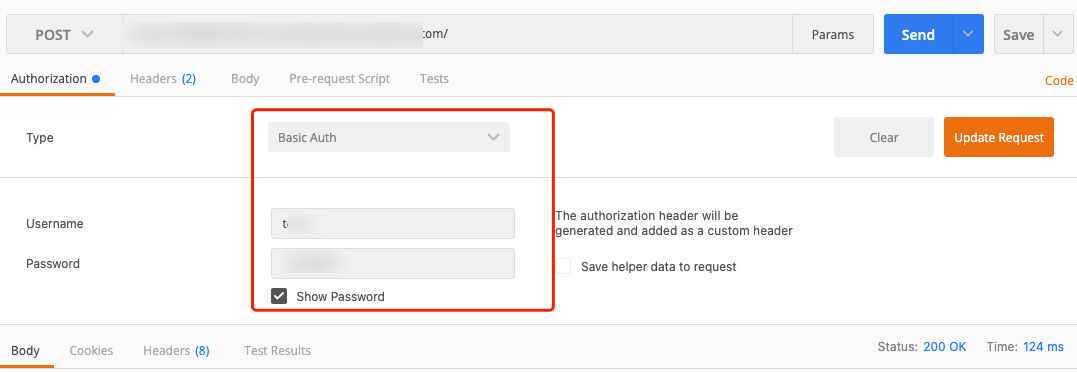Viewport: 1077px width, 372px height.
Task: Open the Params editor
Action: point(832,34)
